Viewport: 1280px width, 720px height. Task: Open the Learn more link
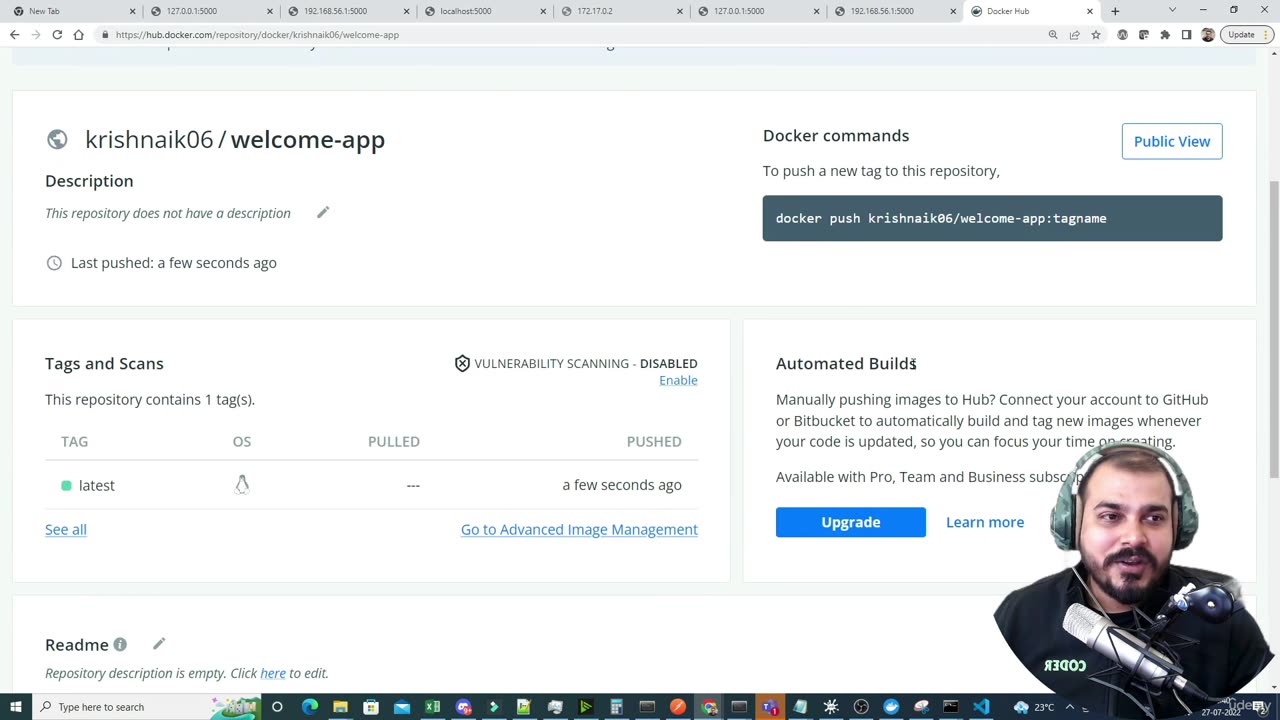(x=985, y=522)
